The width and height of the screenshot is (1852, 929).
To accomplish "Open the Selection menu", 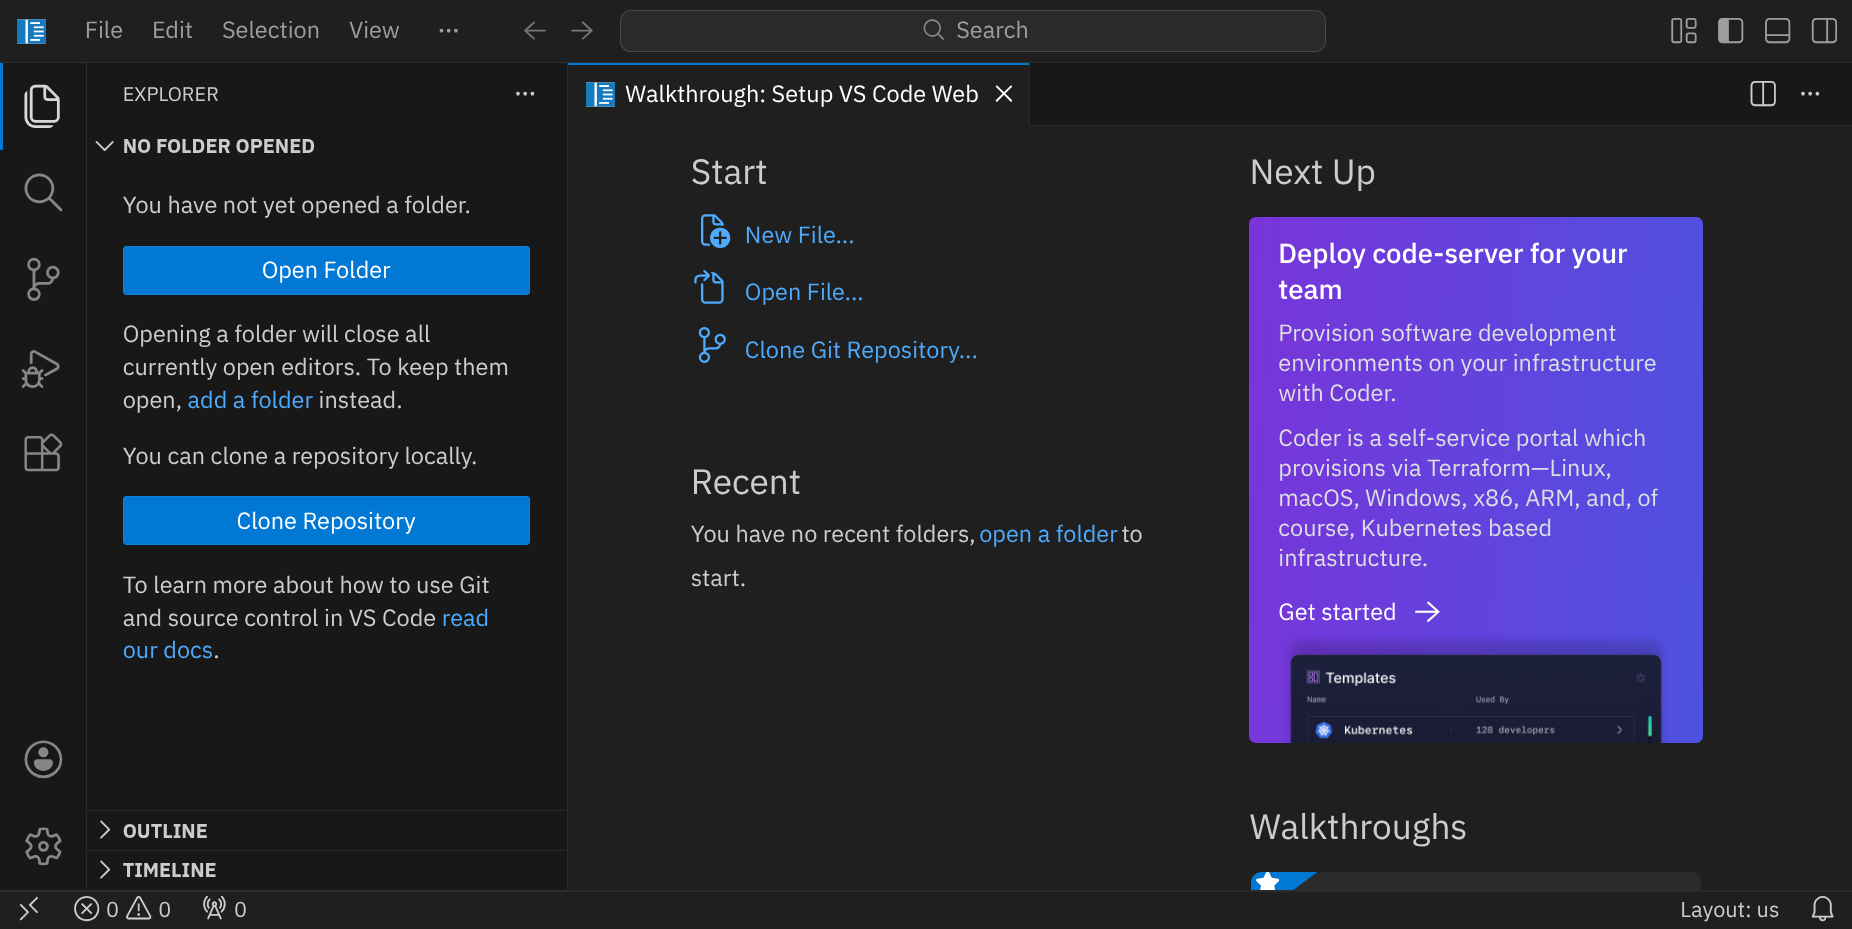I will 270,31.
